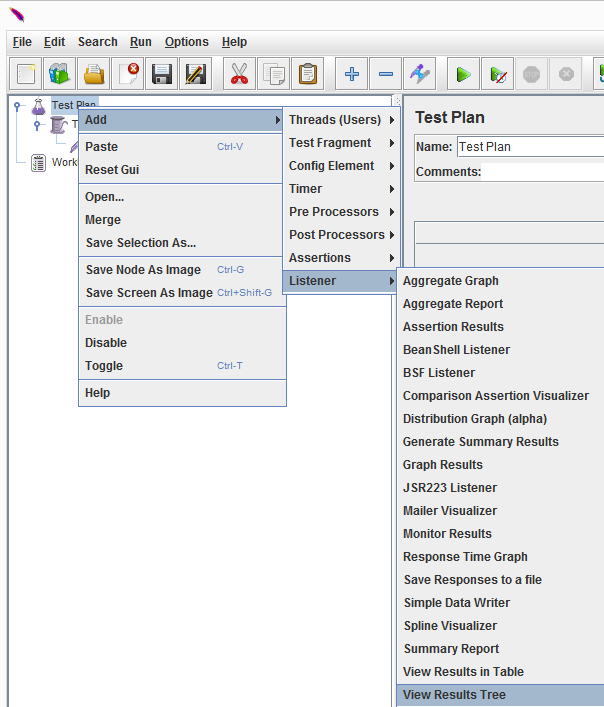Choose Save Selection As... entry
Screen dimensions: 604x707
182,243
